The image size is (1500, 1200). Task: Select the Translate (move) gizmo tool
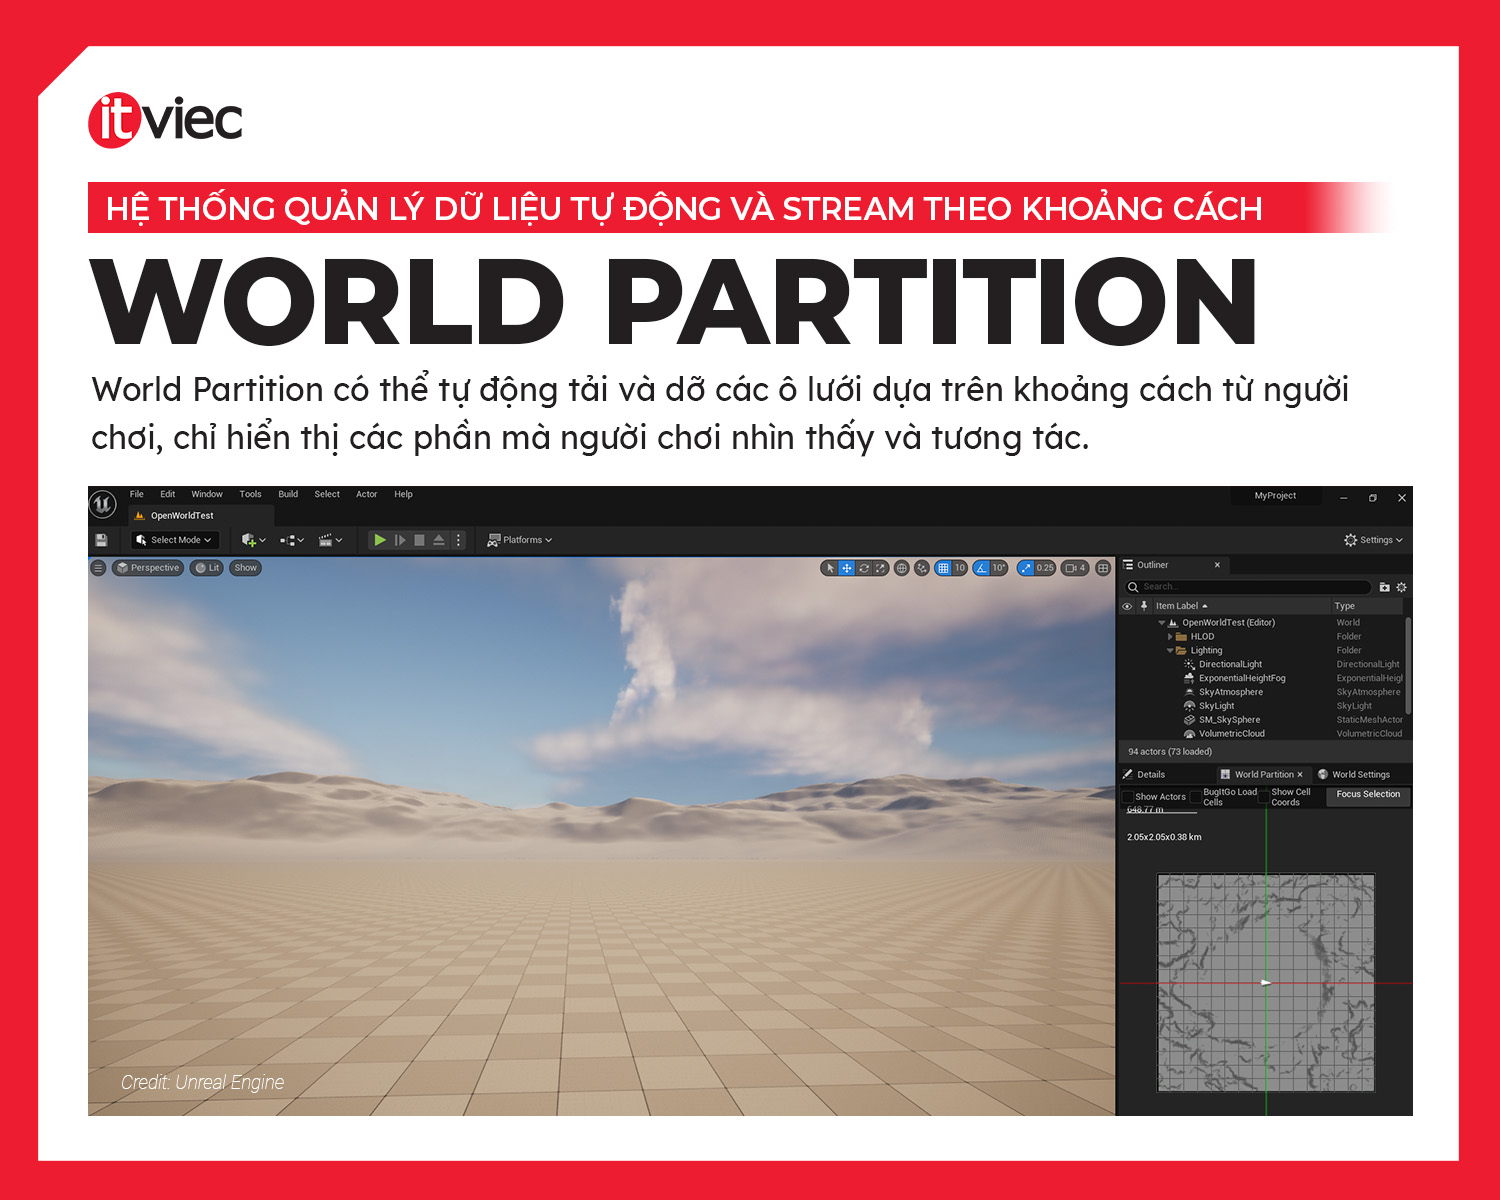pyautogui.click(x=847, y=568)
